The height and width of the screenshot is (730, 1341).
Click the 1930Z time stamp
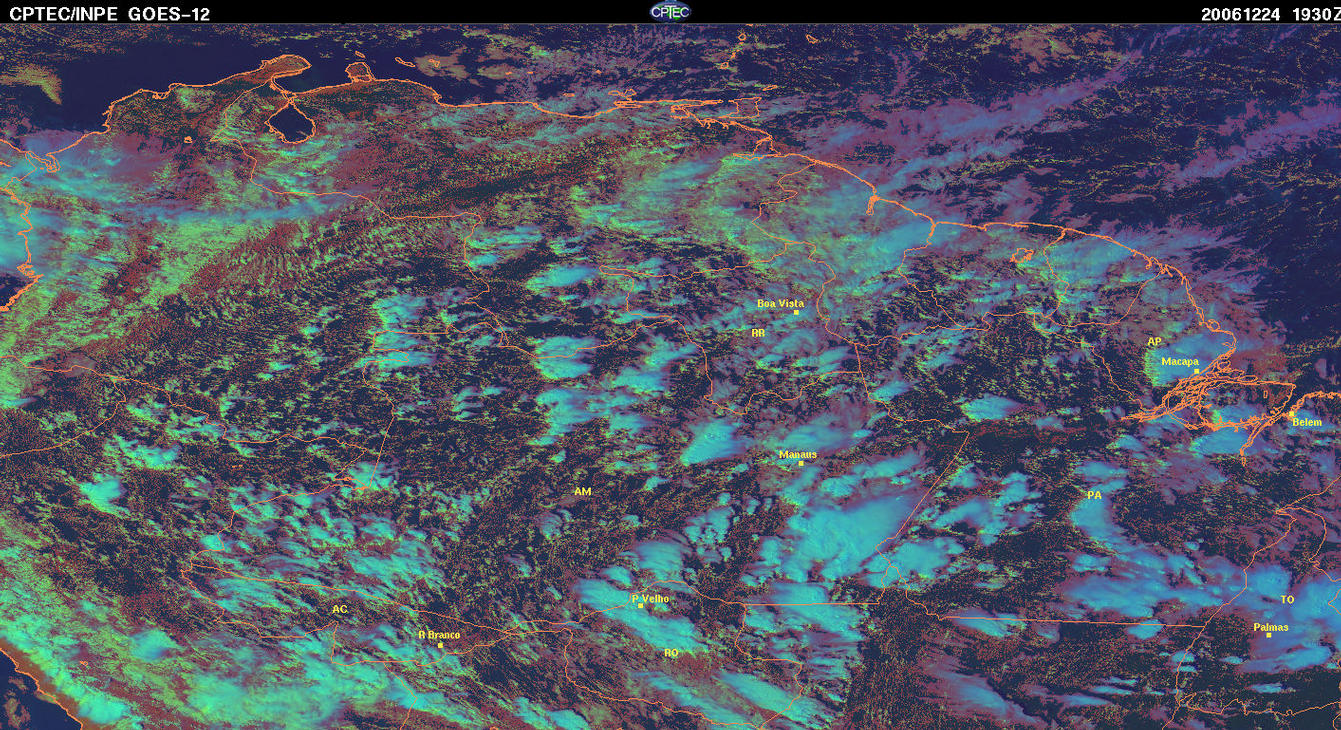coord(1313,14)
